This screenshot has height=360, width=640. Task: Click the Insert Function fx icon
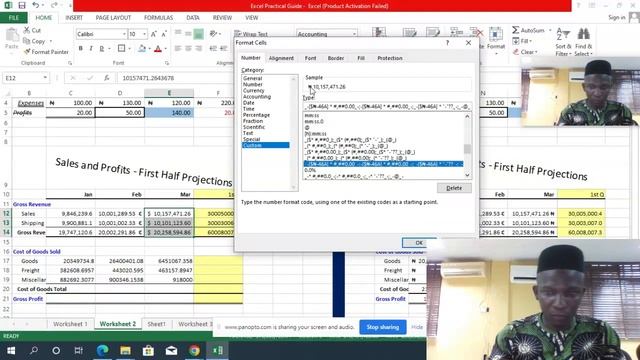[x=107, y=78]
